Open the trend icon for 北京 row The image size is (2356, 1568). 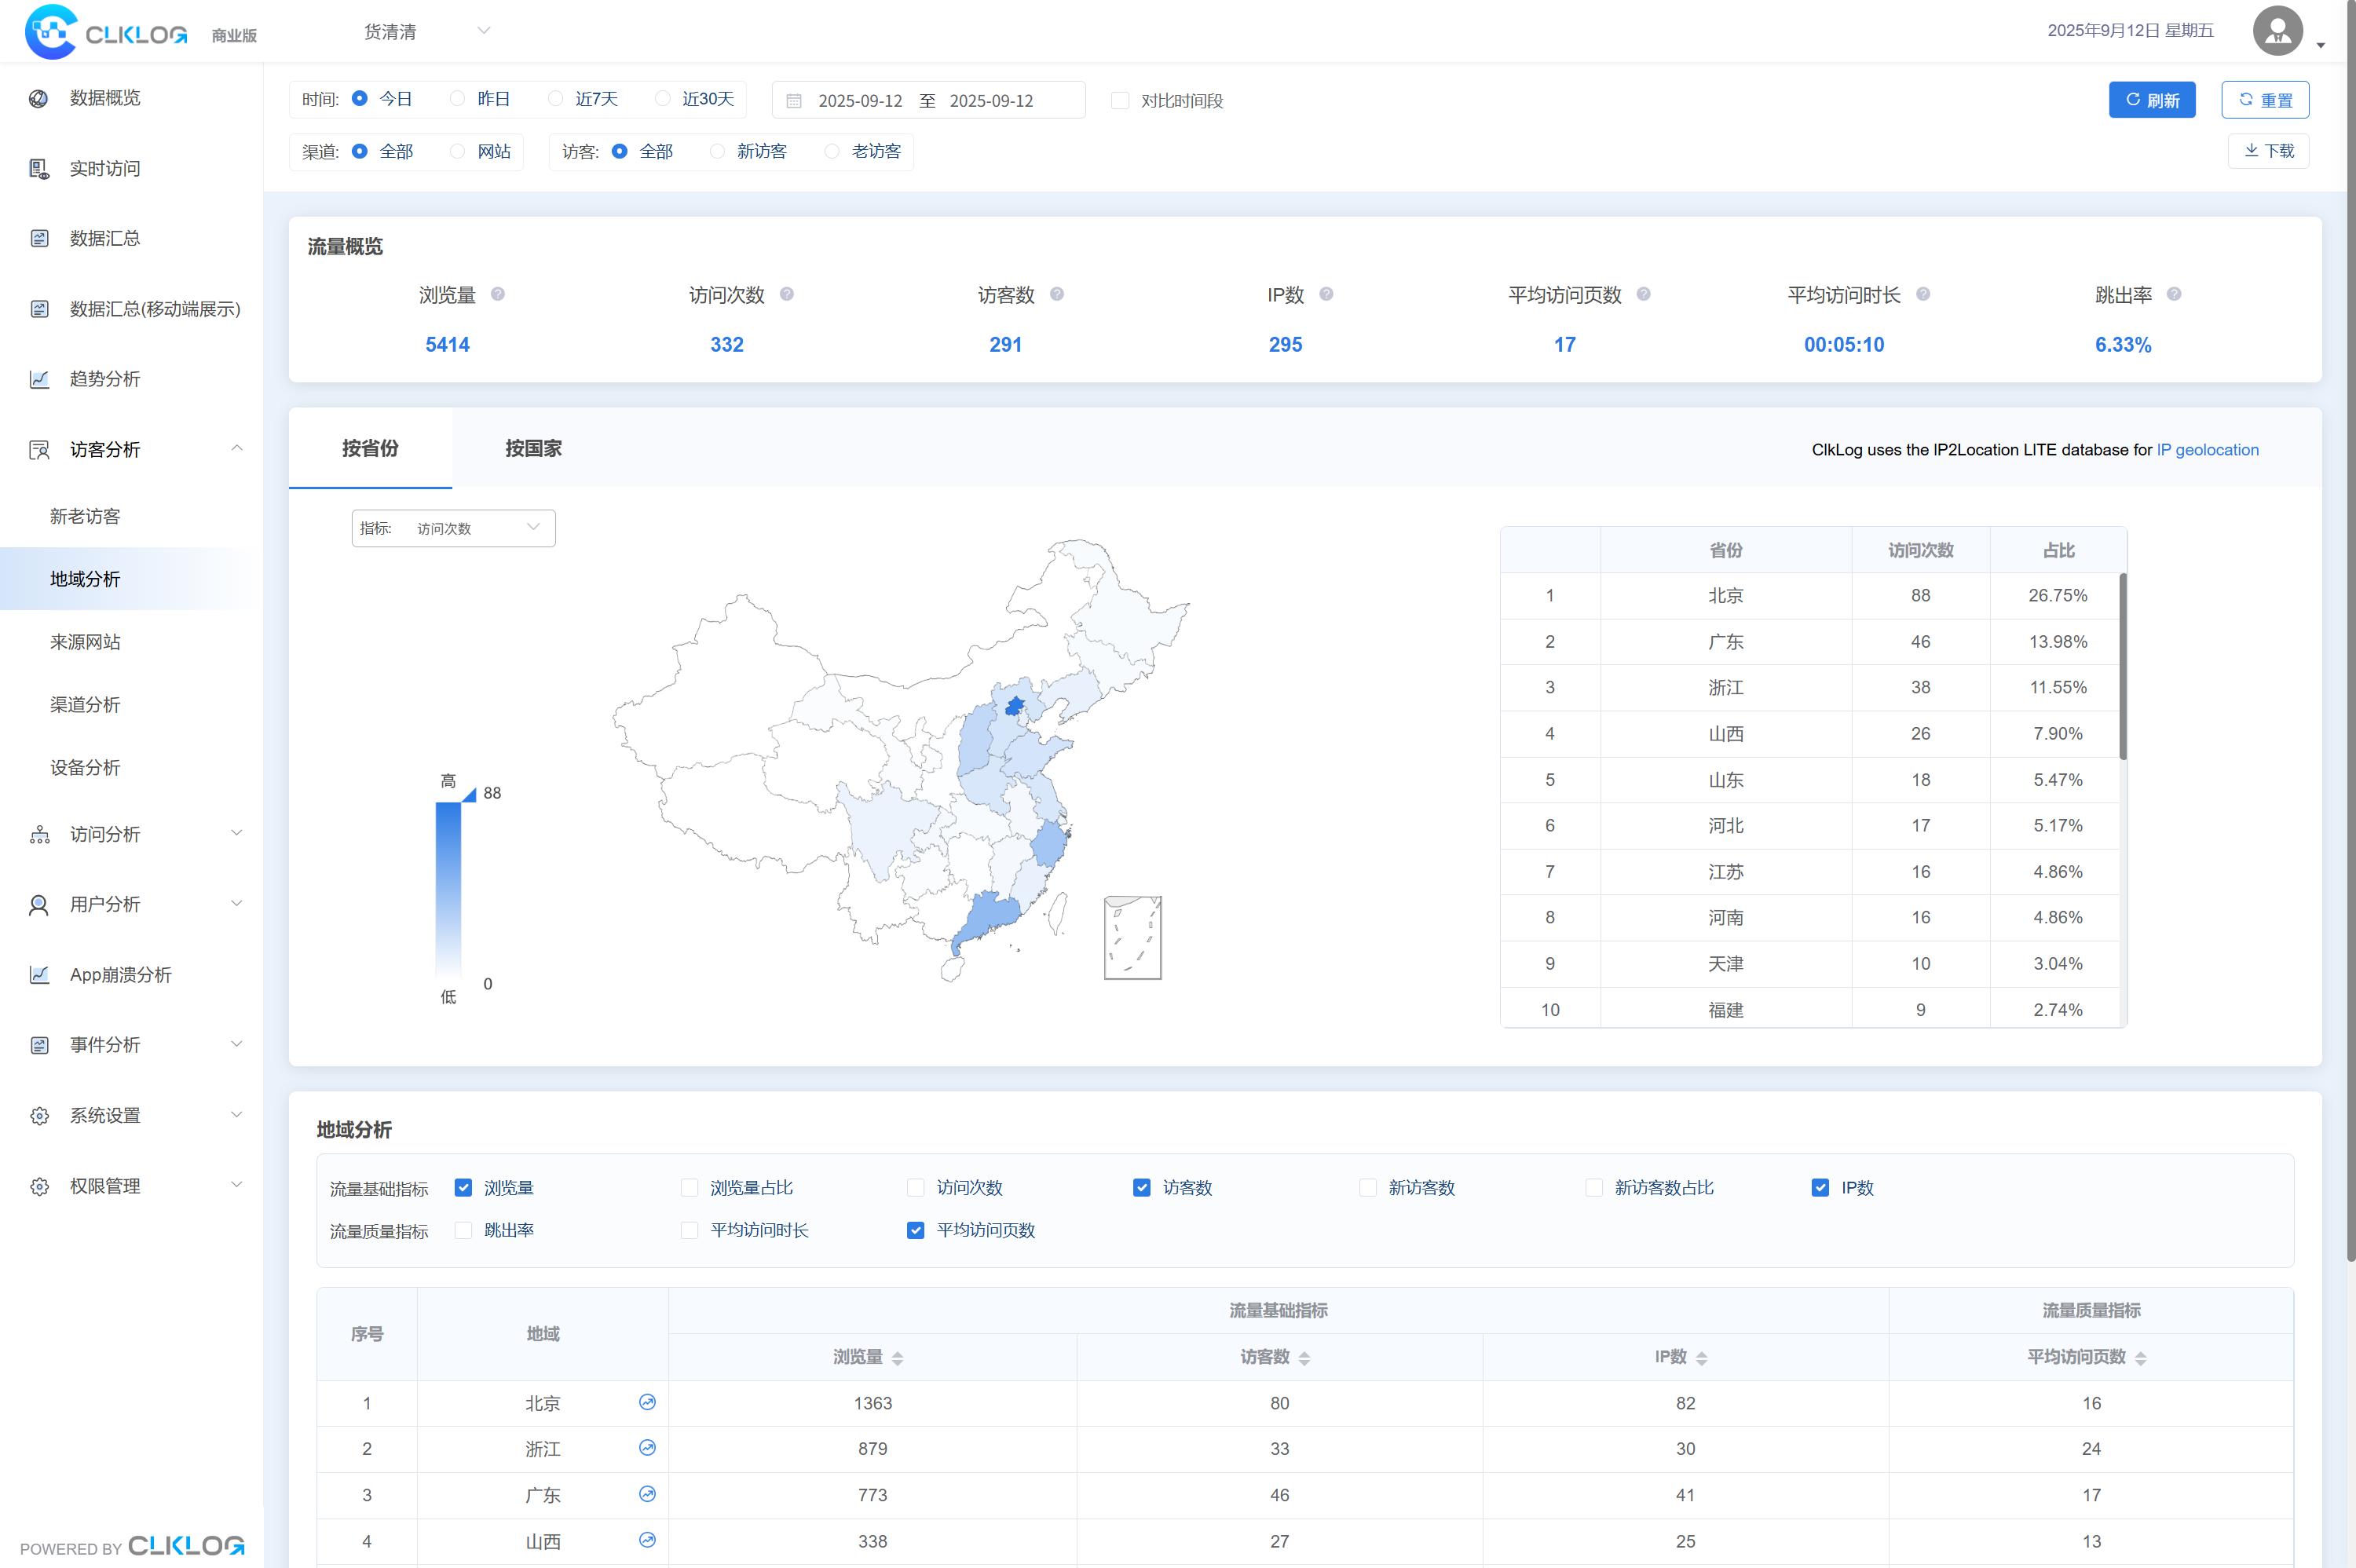click(647, 1402)
